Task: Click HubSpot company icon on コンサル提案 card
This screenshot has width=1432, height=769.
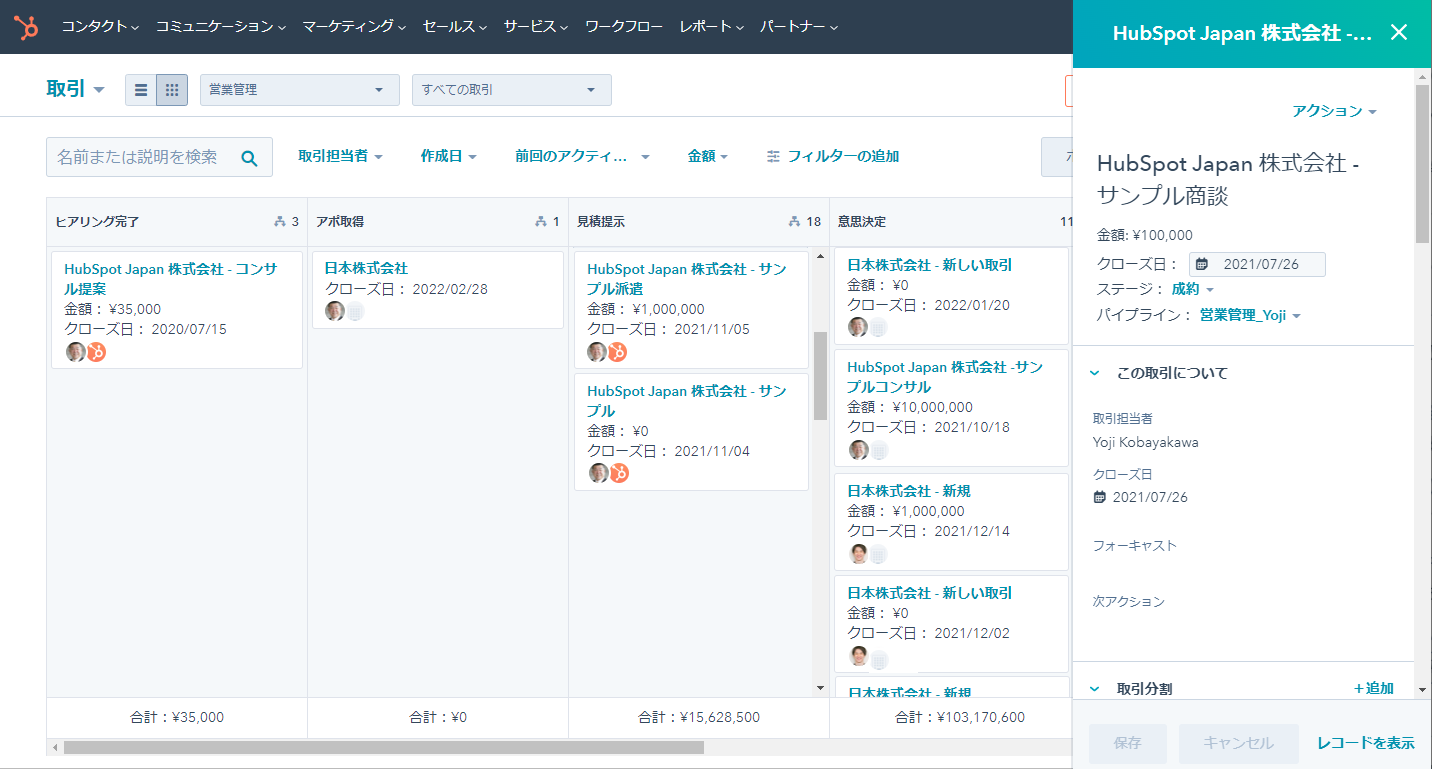Action: 96,352
